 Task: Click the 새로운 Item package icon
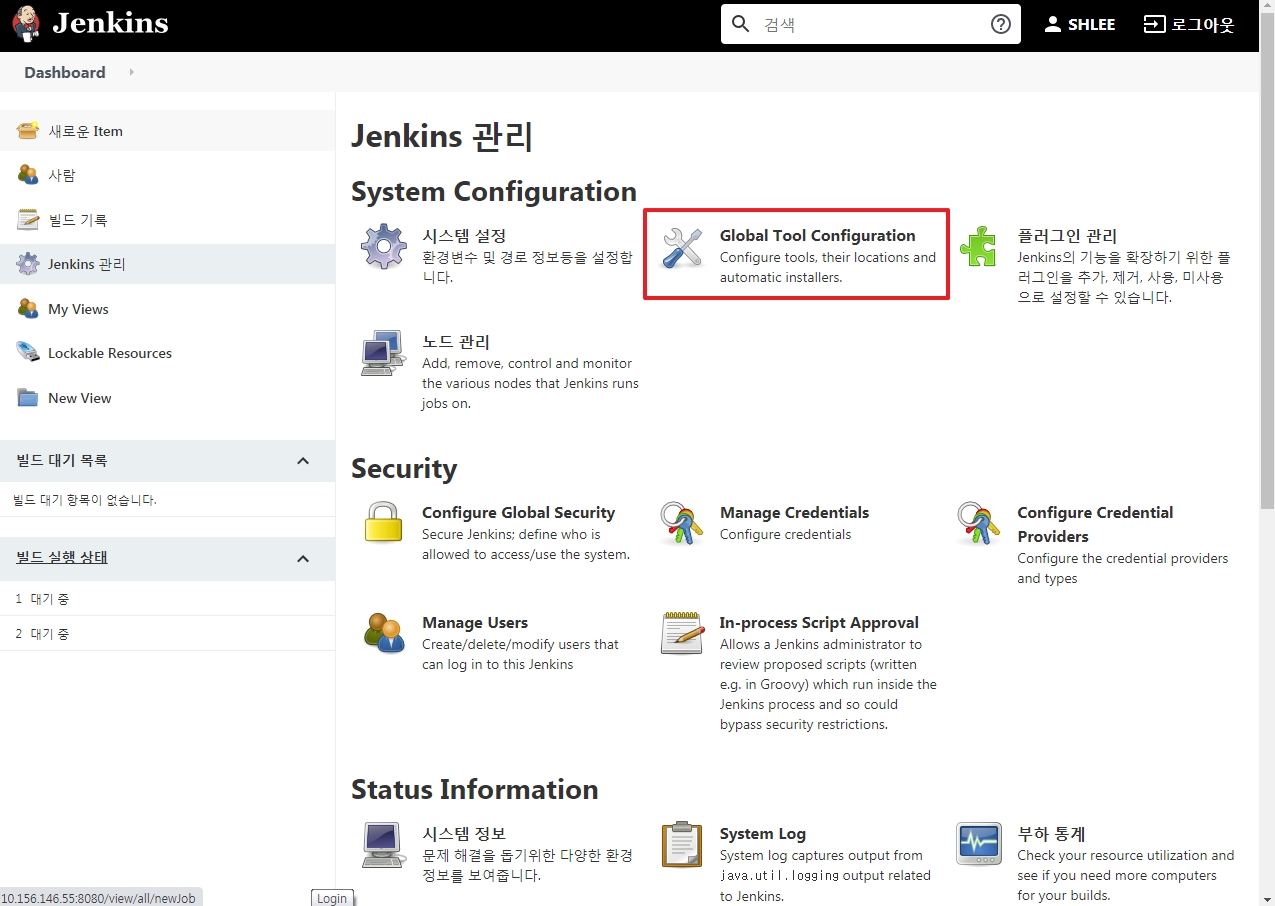point(28,131)
